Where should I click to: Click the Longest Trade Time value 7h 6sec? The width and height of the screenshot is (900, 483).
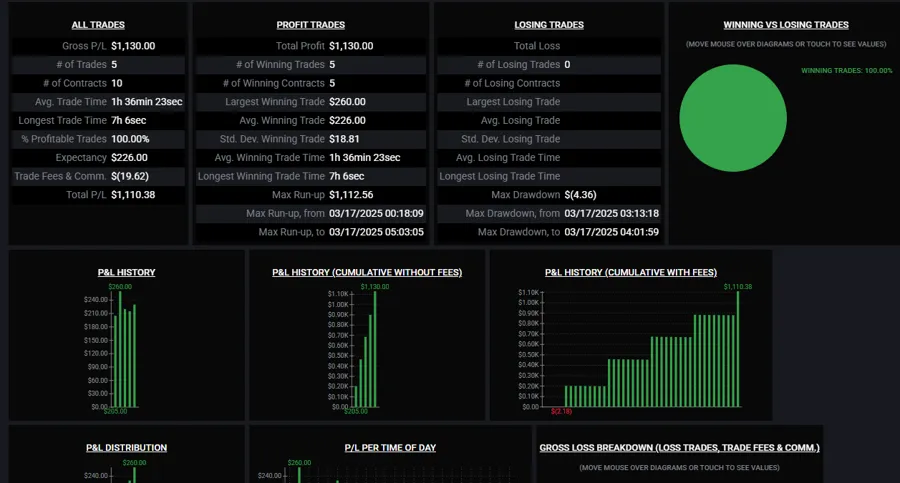tap(129, 121)
